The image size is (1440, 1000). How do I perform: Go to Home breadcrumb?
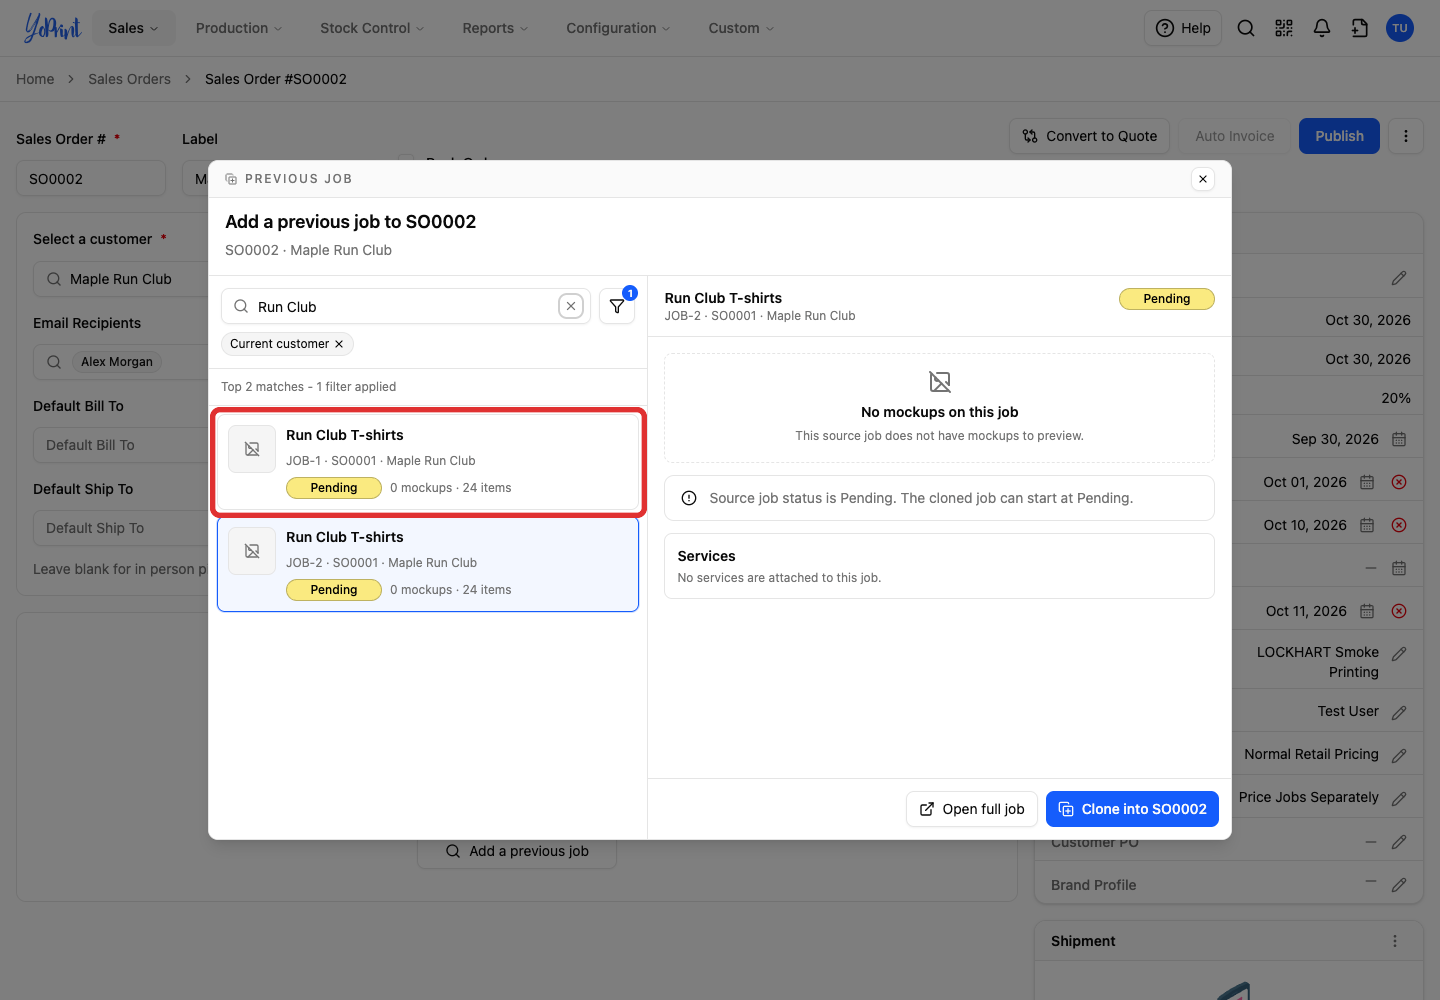pyautogui.click(x=35, y=79)
